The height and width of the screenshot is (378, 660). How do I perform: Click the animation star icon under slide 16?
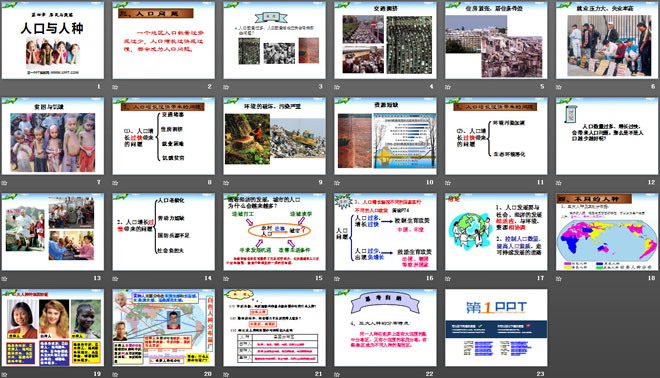coord(337,278)
